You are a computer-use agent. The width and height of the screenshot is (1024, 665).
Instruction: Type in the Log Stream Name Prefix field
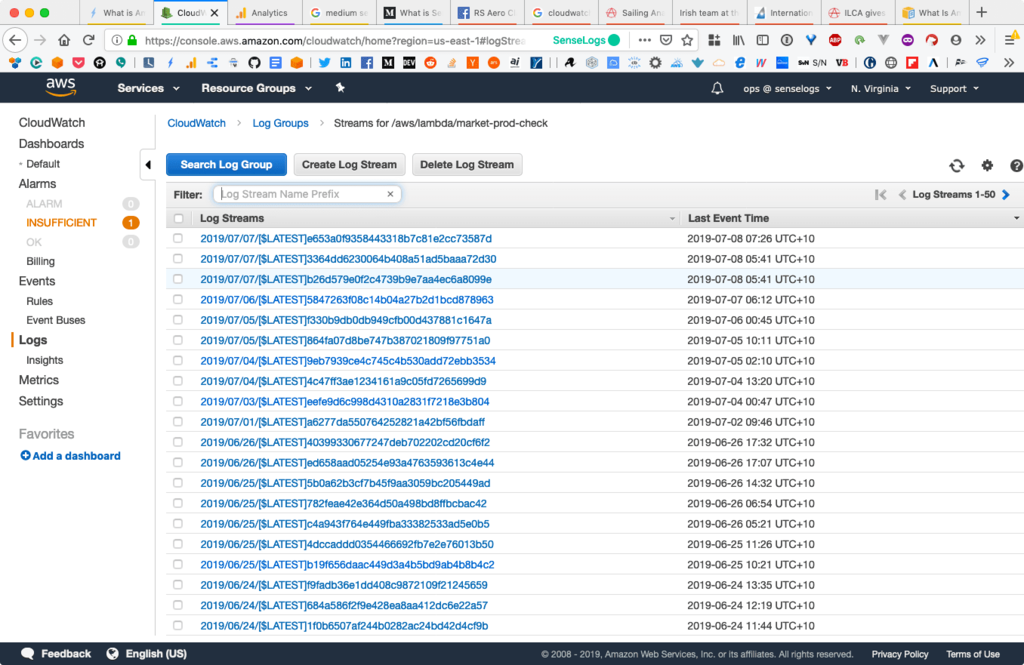click(300, 194)
